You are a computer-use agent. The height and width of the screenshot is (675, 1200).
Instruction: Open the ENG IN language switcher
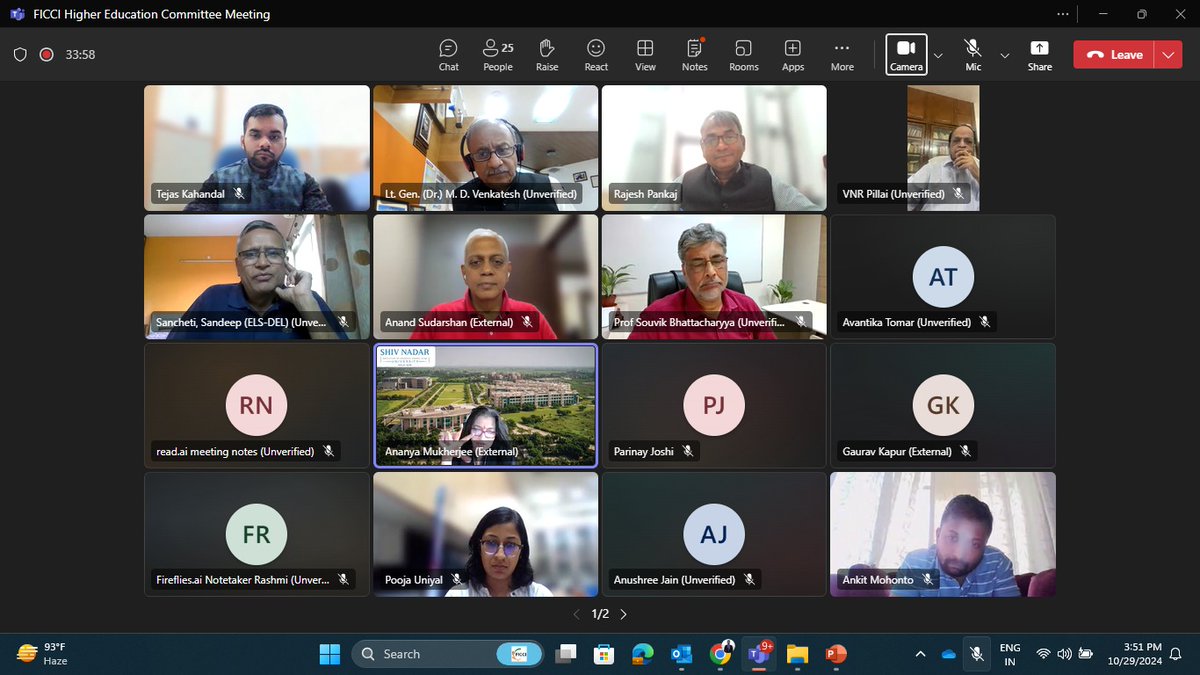[x=1010, y=655]
